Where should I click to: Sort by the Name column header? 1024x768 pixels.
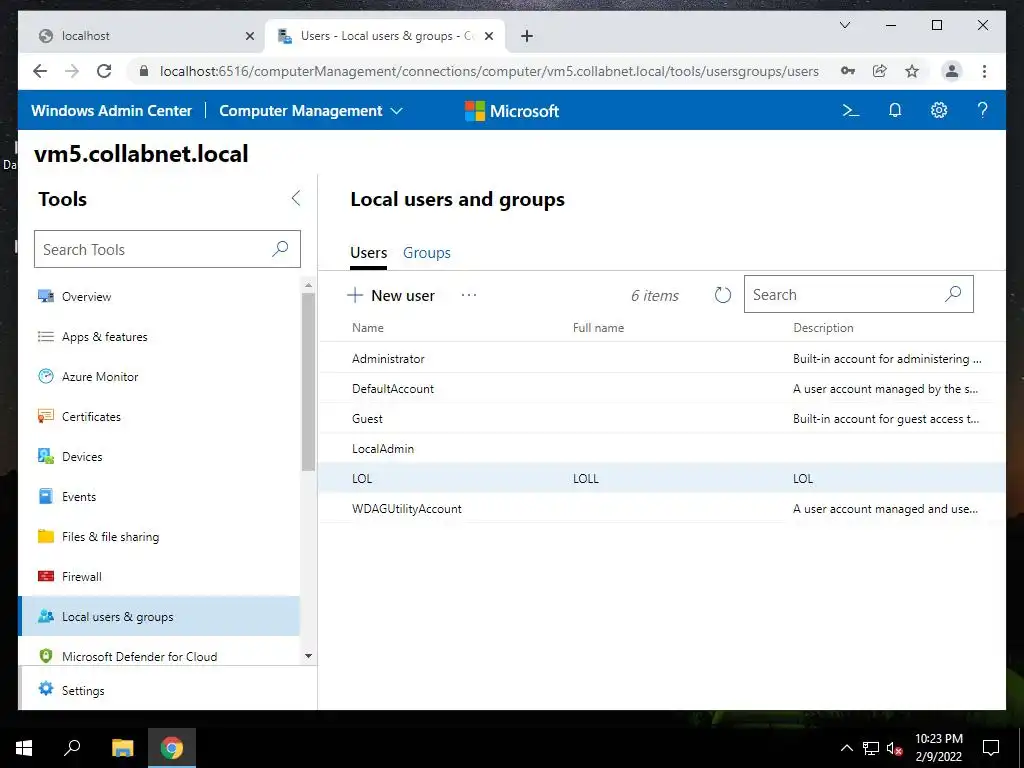click(x=368, y=328)
